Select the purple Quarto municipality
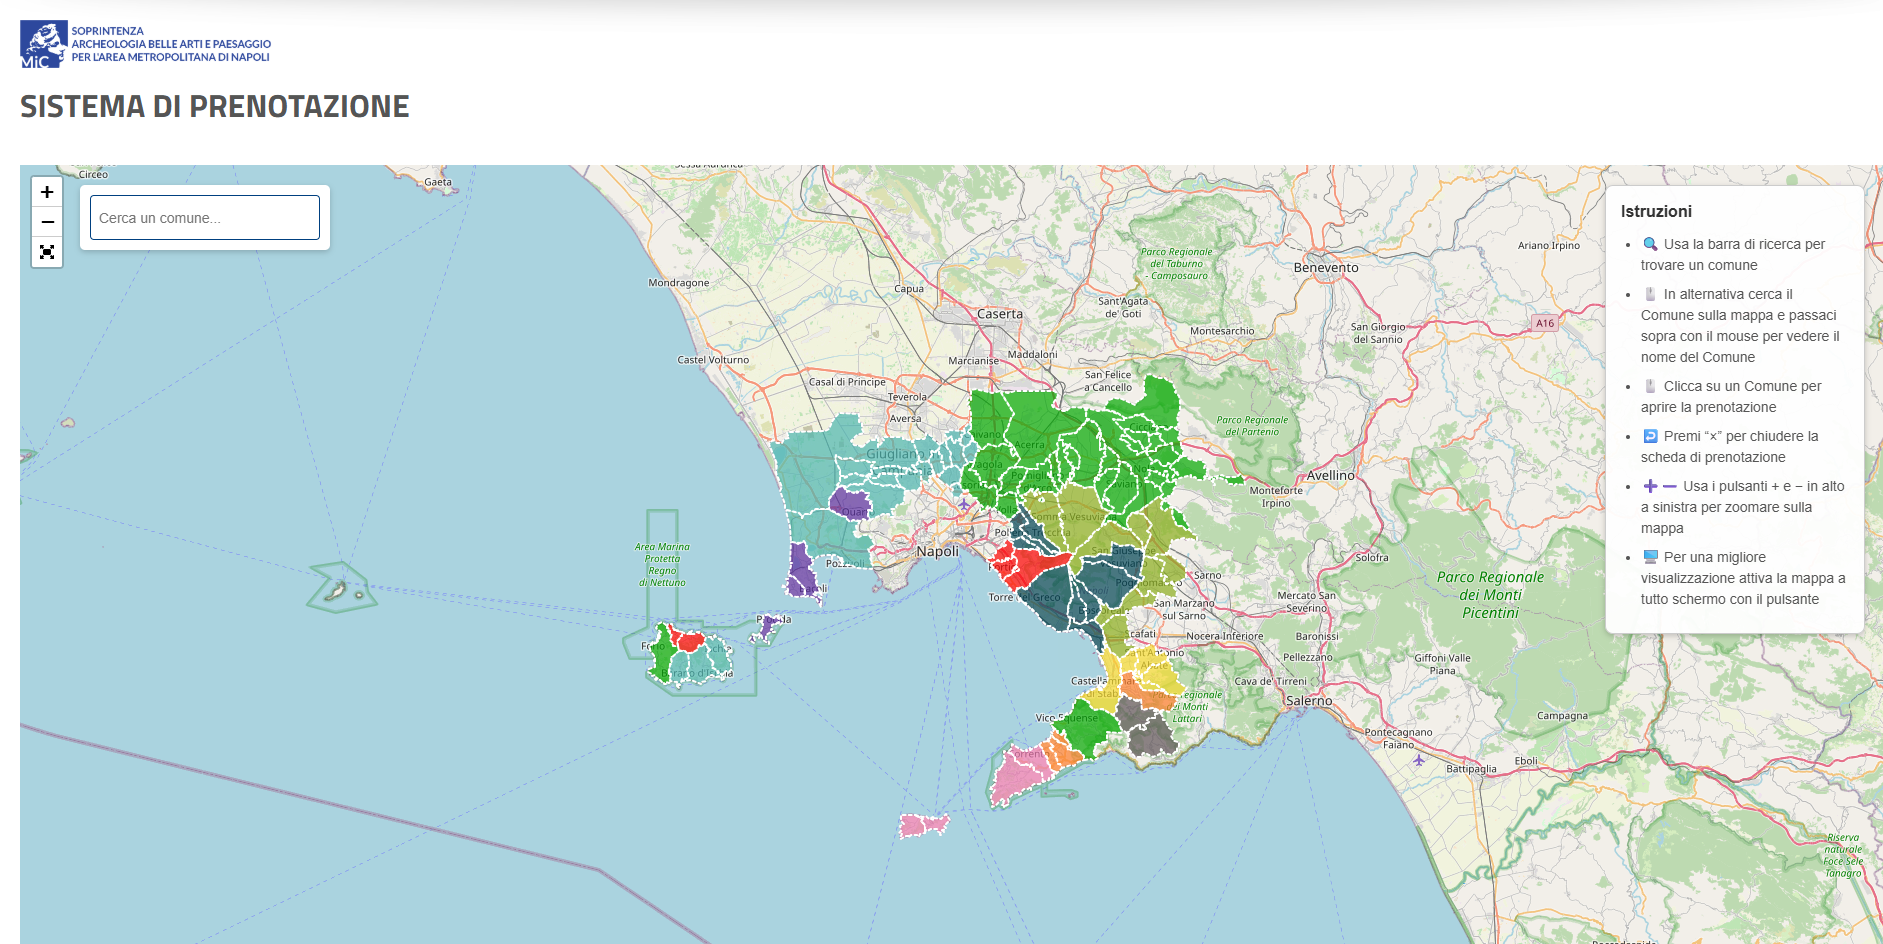Viewport: 1883px width, 944px height. point(848,500)
